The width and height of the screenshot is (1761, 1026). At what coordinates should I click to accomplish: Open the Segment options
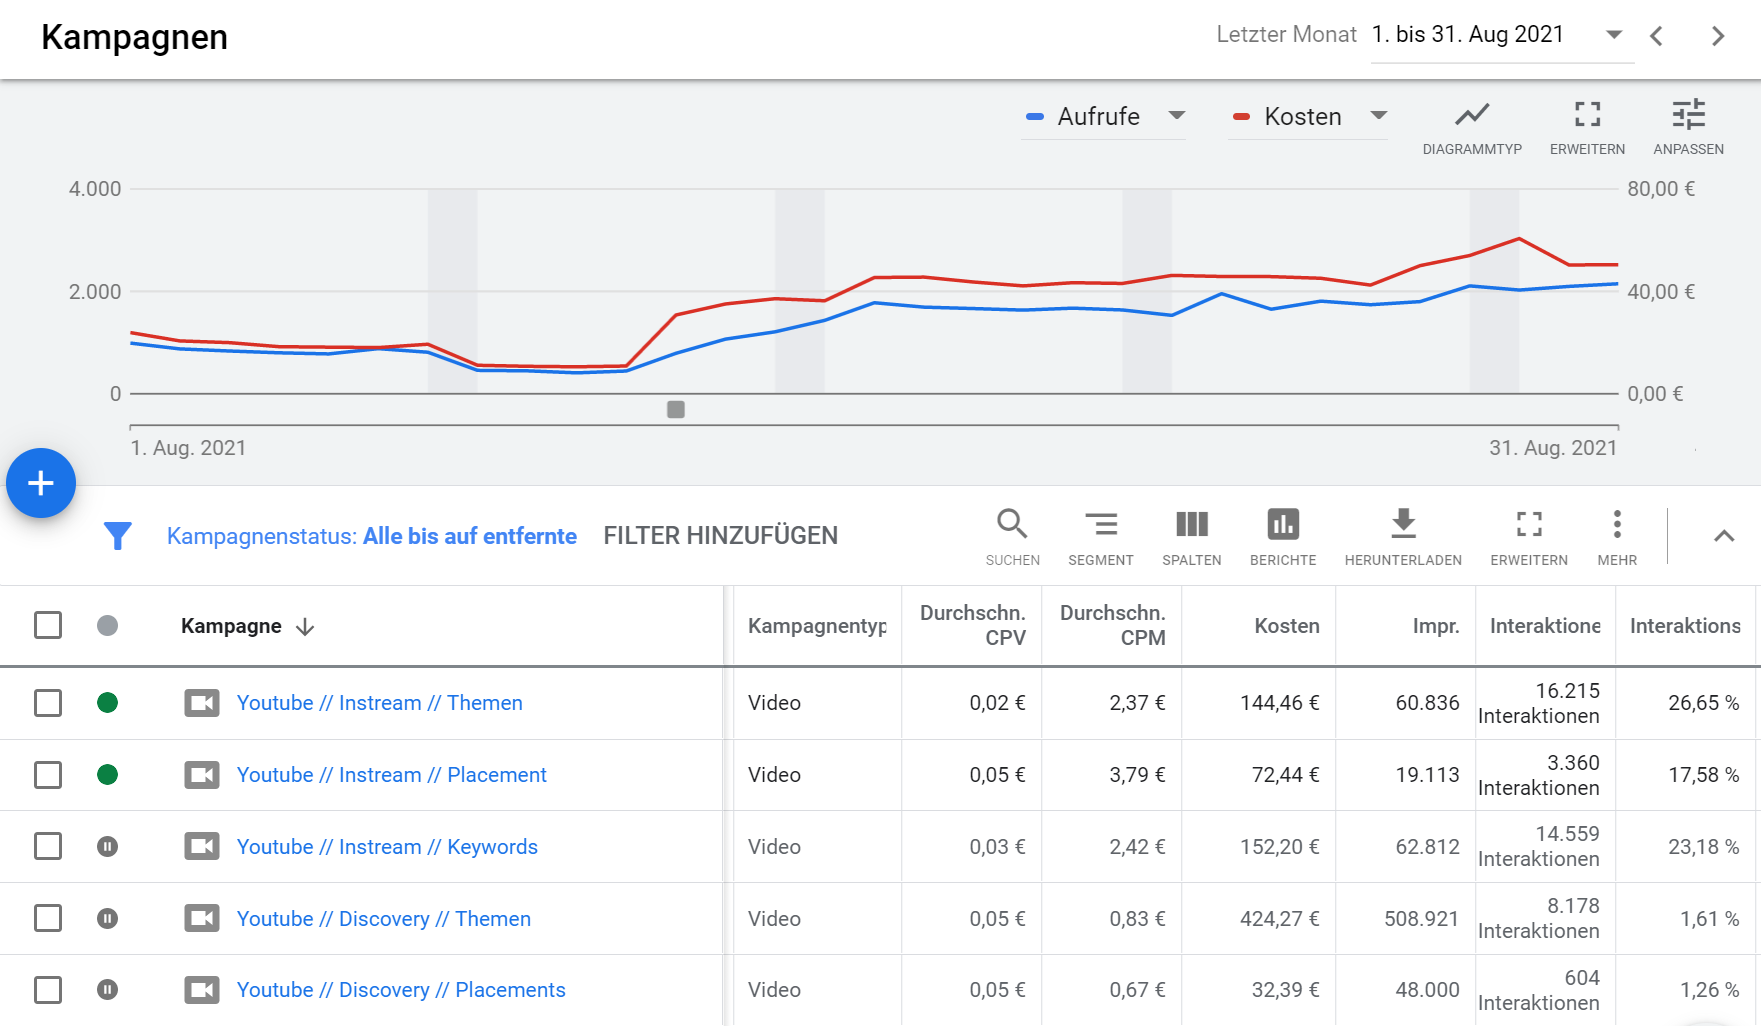click(x=1100, y=537)
